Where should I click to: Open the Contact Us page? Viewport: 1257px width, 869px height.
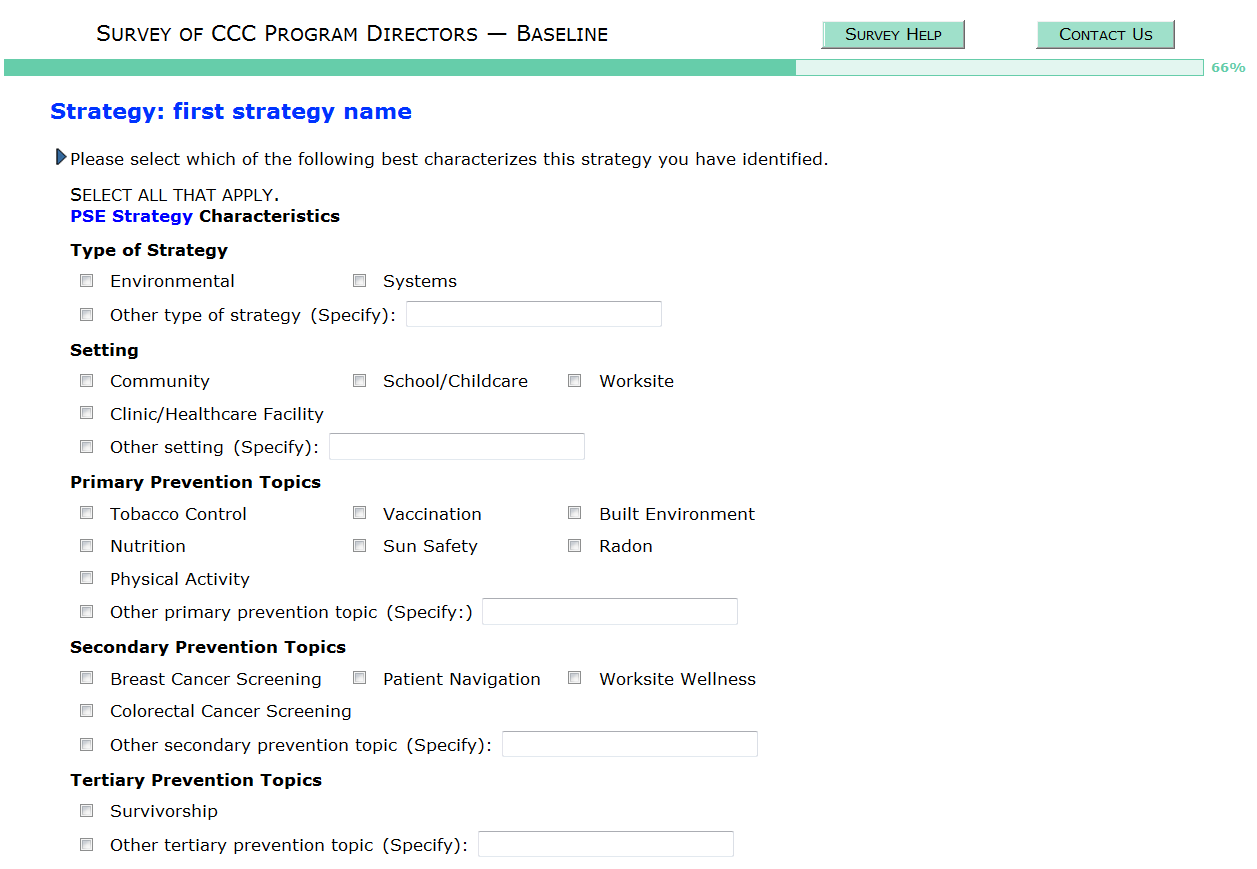point(1105,34)
